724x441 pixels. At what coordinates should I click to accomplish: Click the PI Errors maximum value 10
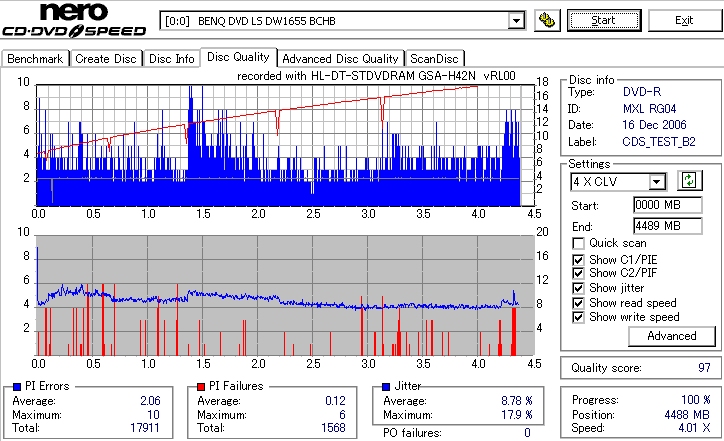pyautogui.click(x=153, y=415)
